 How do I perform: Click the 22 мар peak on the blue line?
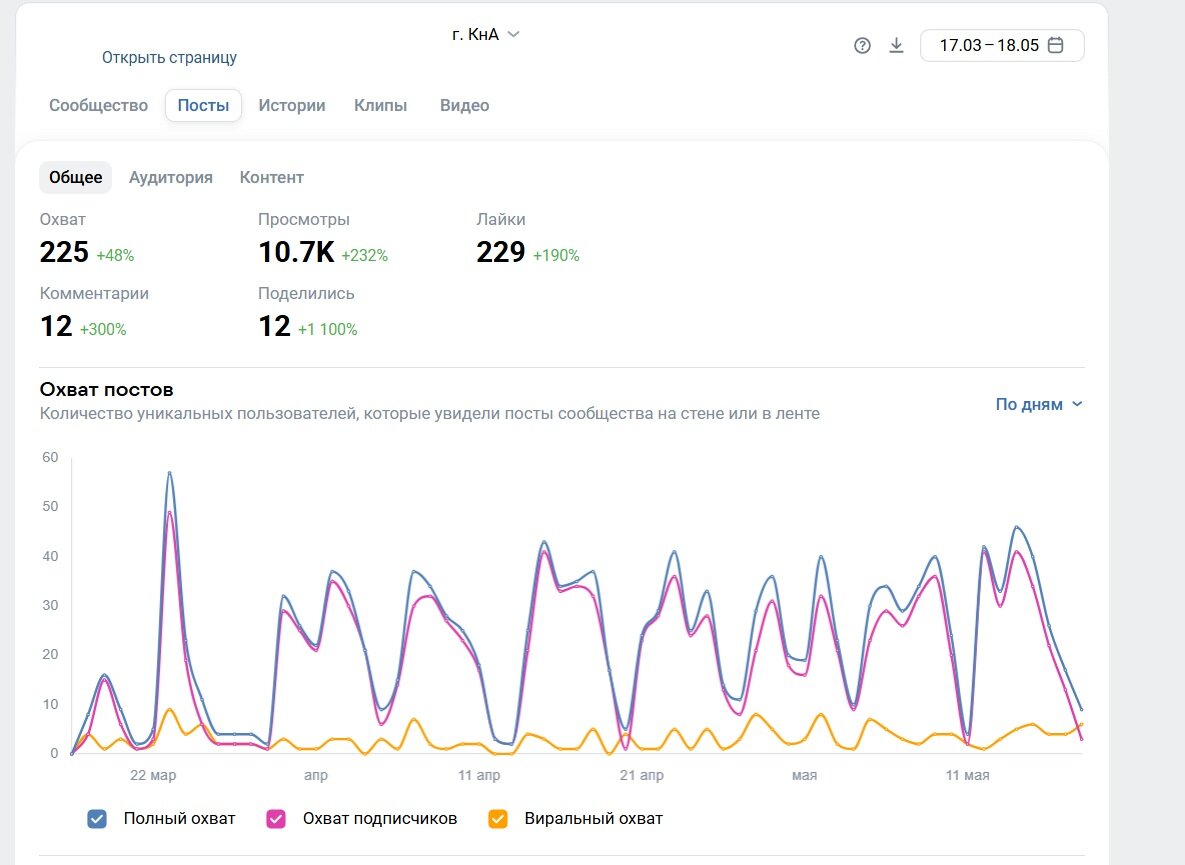(x=169, y=473)
